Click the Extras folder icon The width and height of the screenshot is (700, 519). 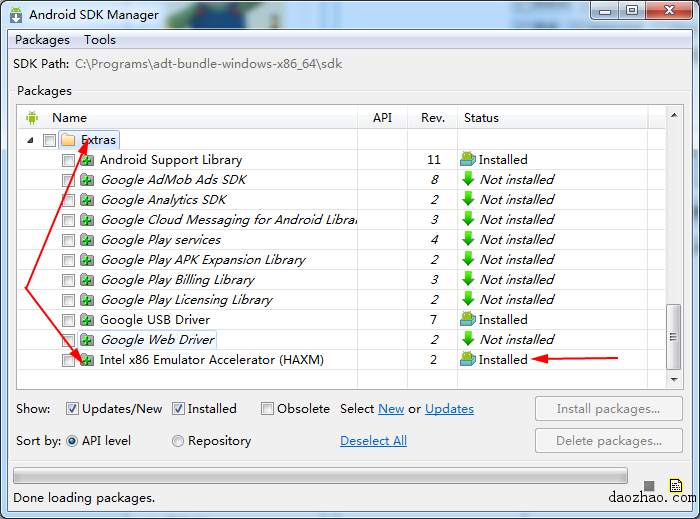click(68, 140)
